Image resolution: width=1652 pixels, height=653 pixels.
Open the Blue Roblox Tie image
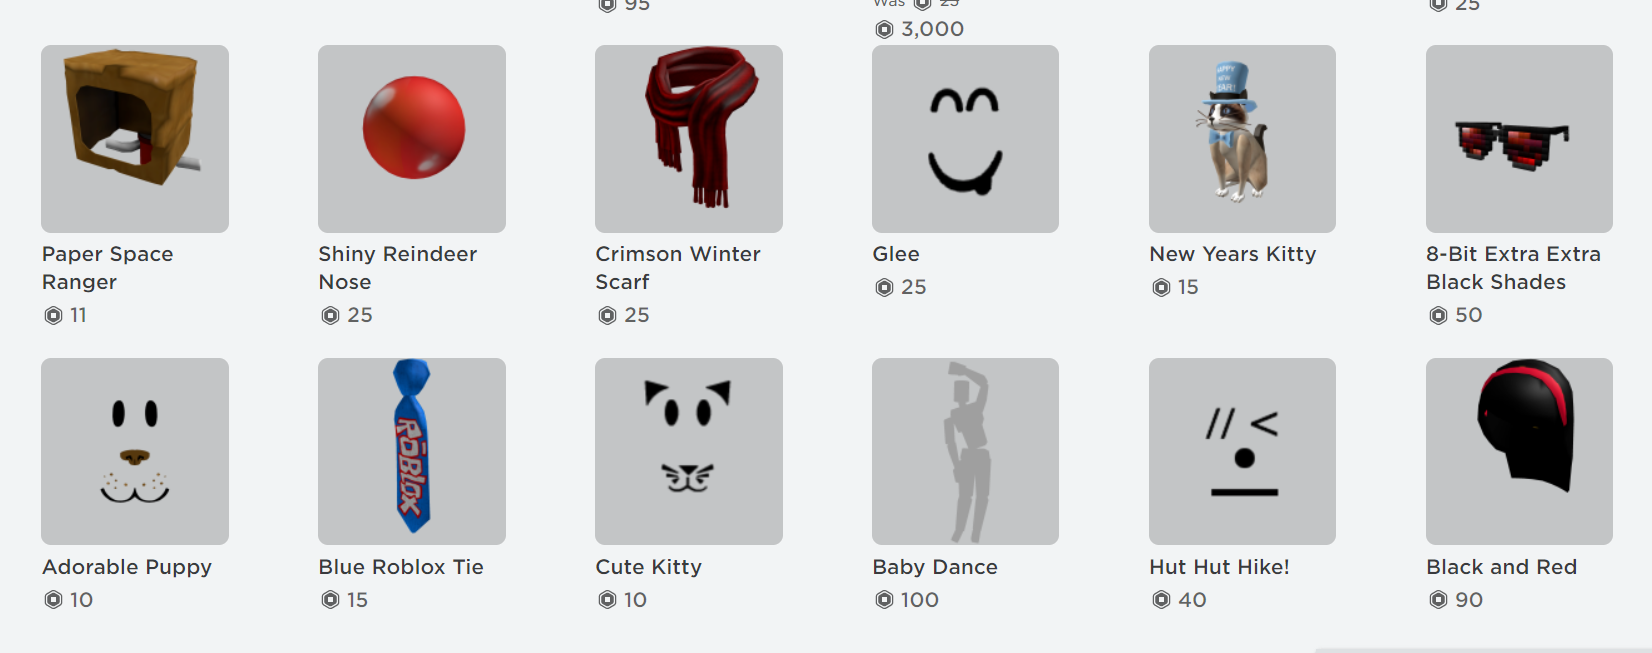pos(412,451)
